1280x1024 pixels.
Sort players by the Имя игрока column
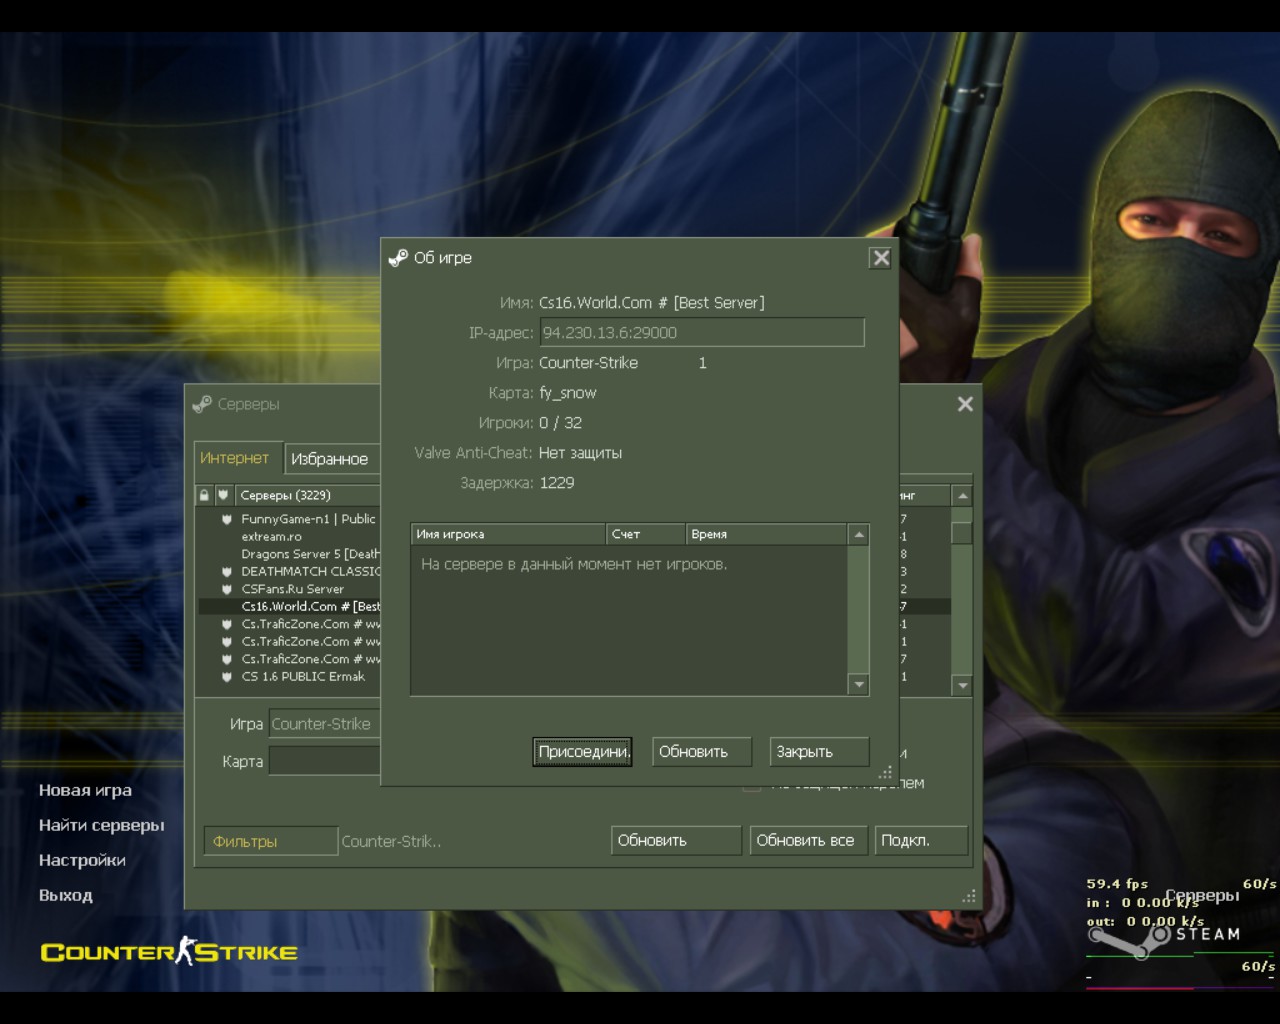pyautogui.click(x=508, y=535)
